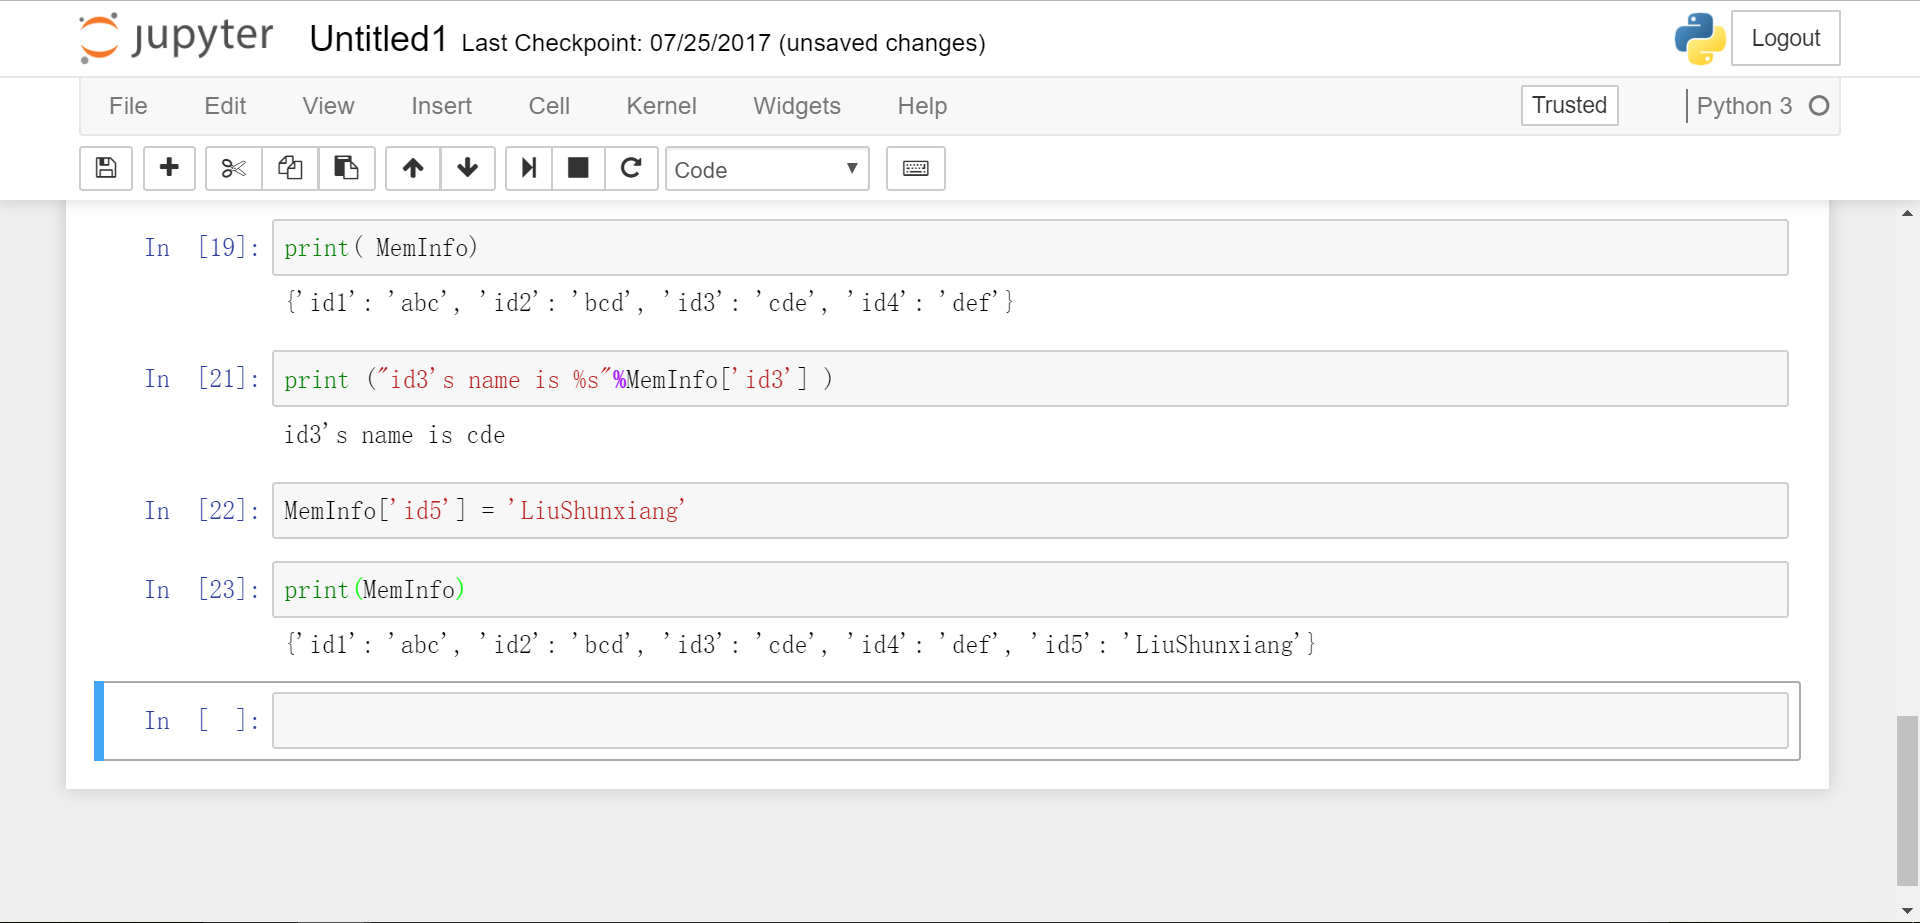Viewport: 1920px width, 923px height.
Task: Paste cells below using the clipboard icon
Action: click(x=346, y=168)
